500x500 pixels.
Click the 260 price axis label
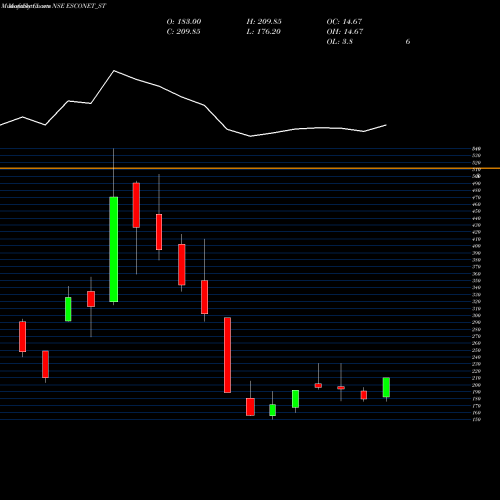[476, 343]
